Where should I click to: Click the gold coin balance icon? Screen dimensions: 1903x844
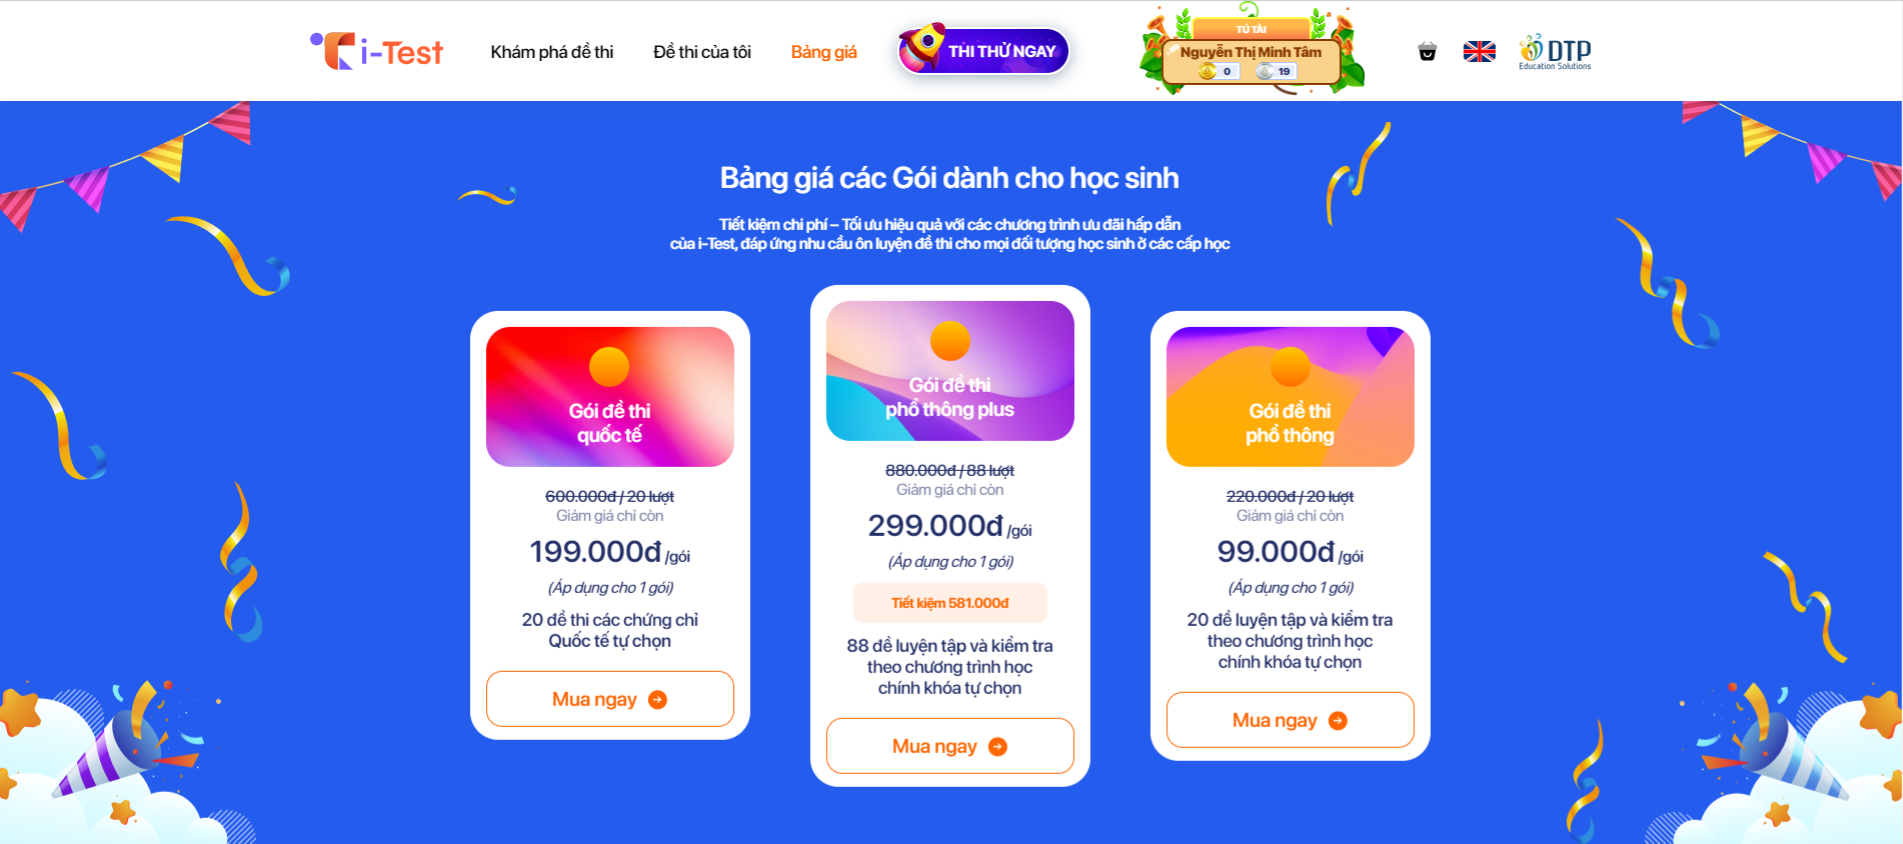(1208, 71)
